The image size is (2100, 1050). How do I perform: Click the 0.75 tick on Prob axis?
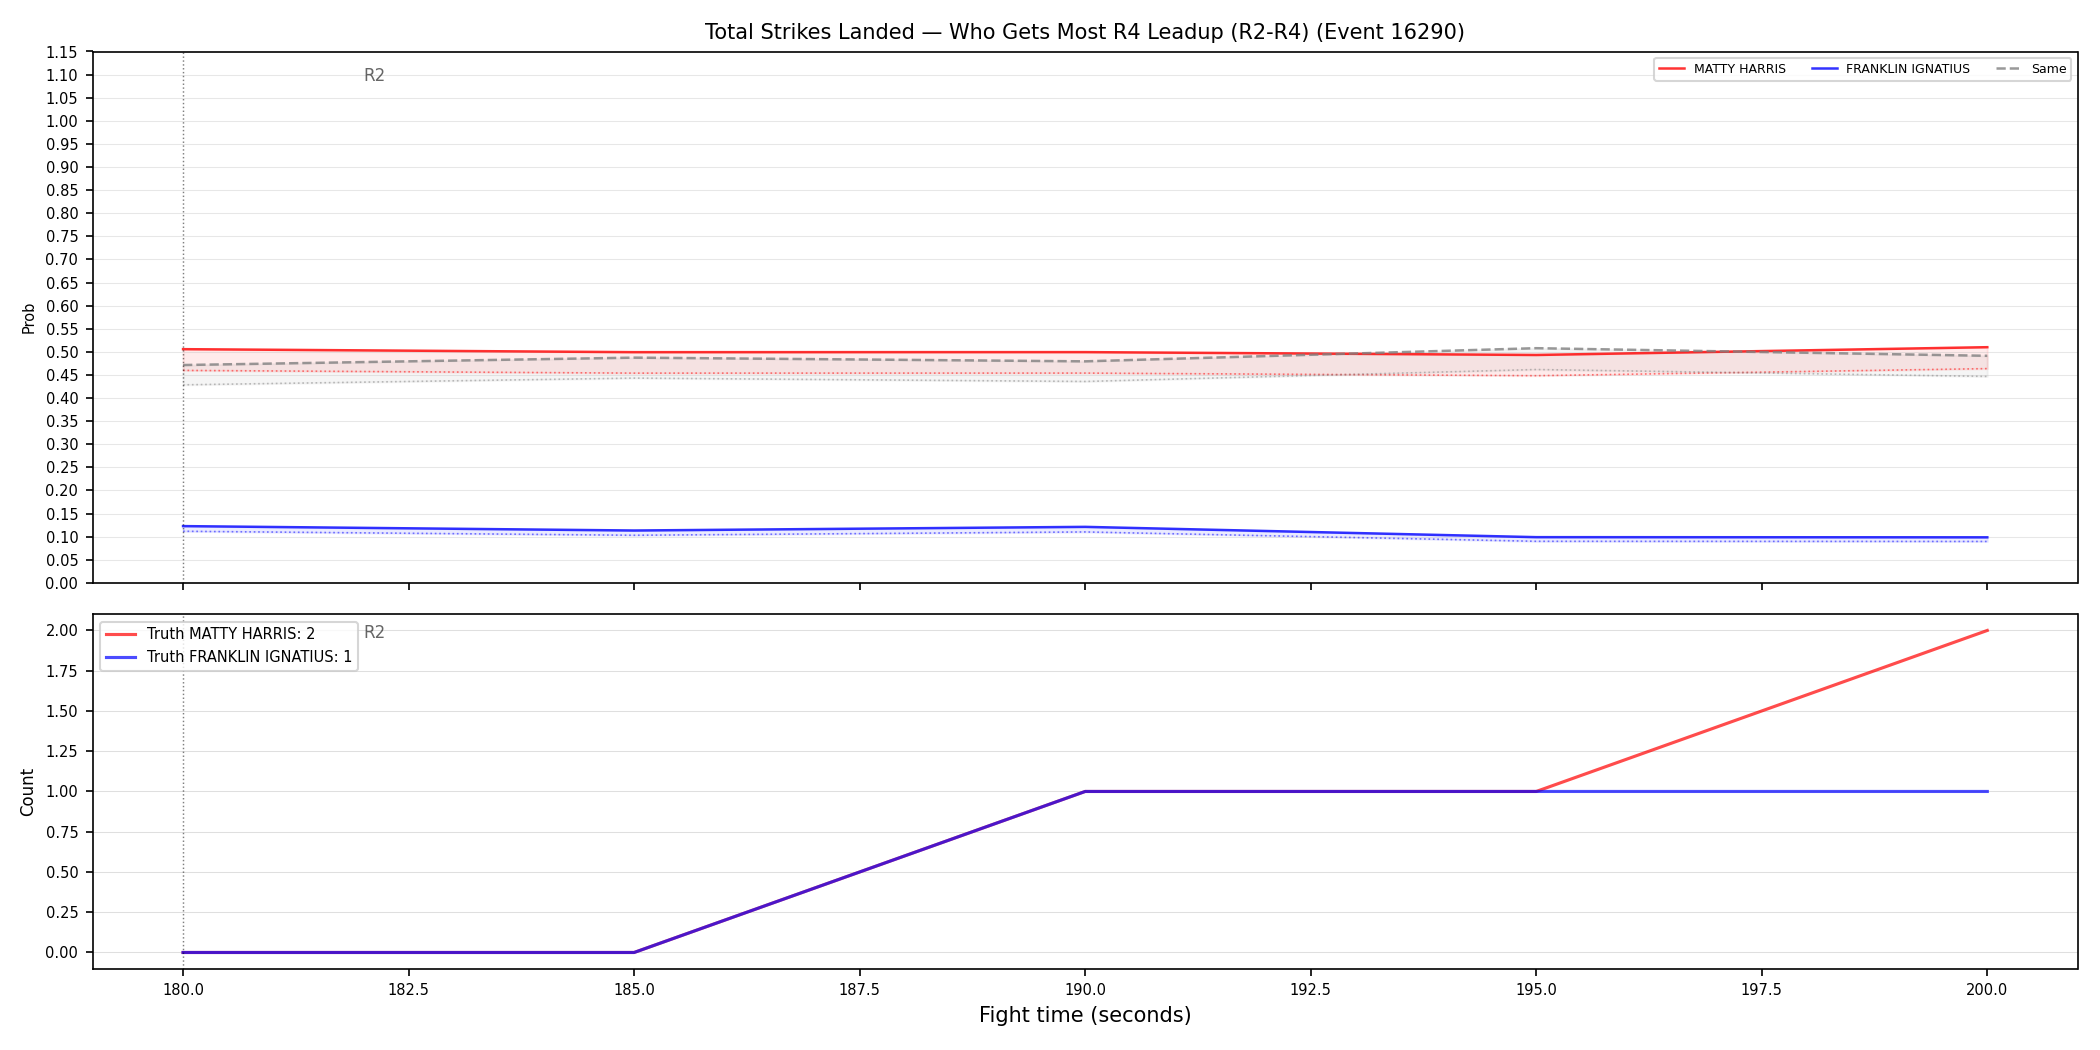62,237
